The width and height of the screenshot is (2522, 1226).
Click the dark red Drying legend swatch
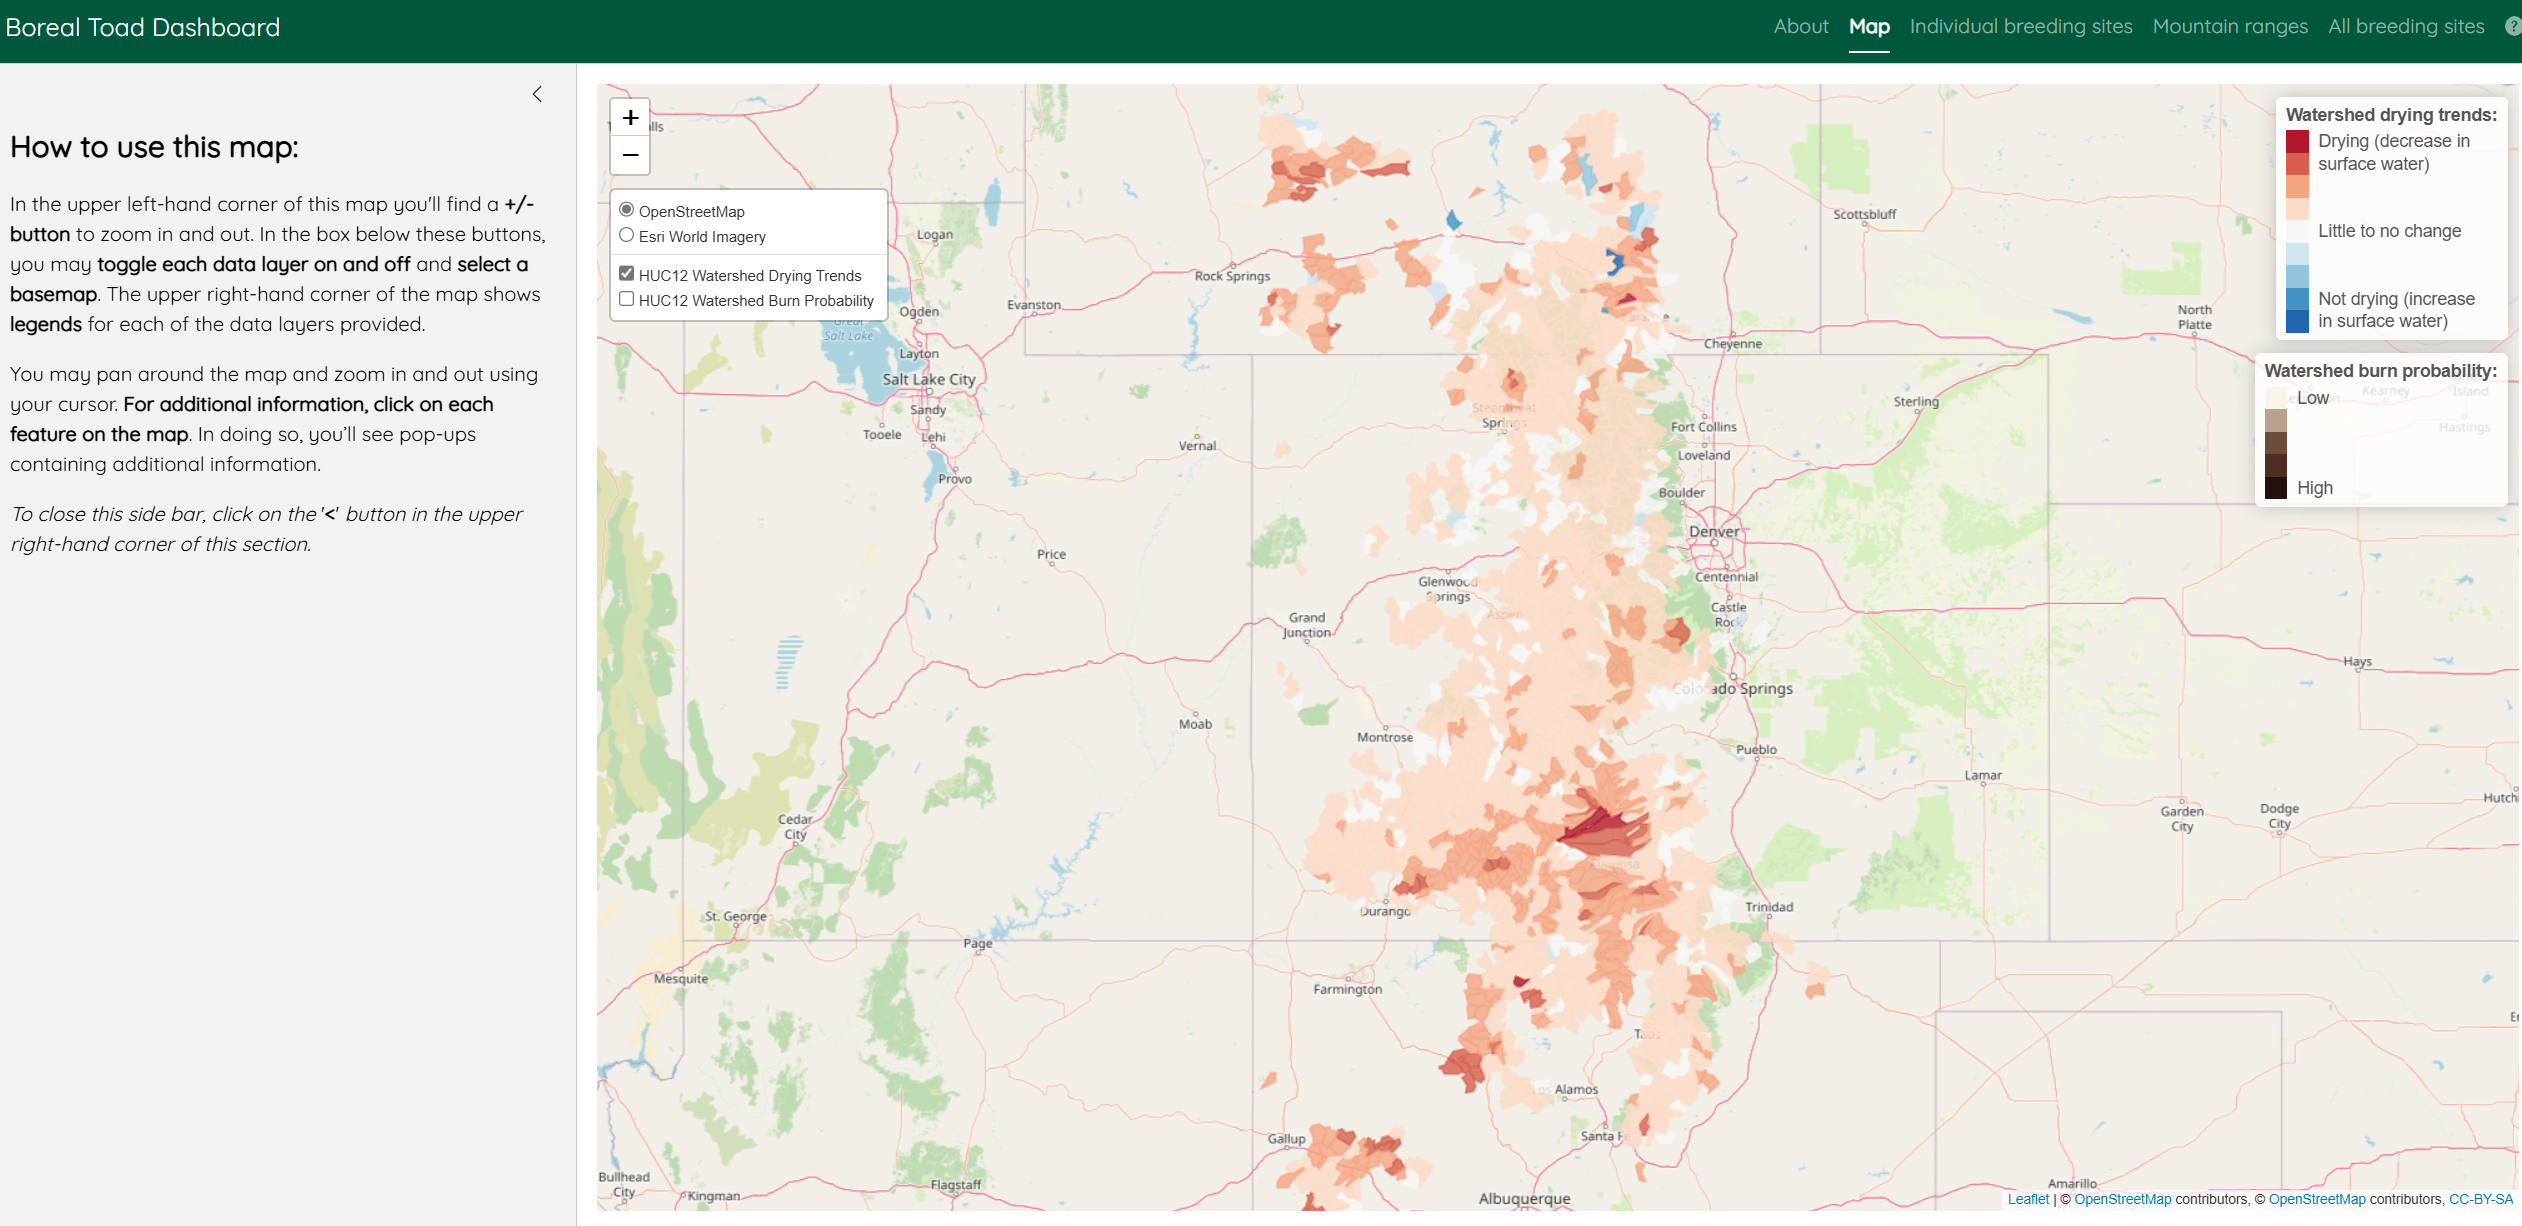(x=2297, y=142)
